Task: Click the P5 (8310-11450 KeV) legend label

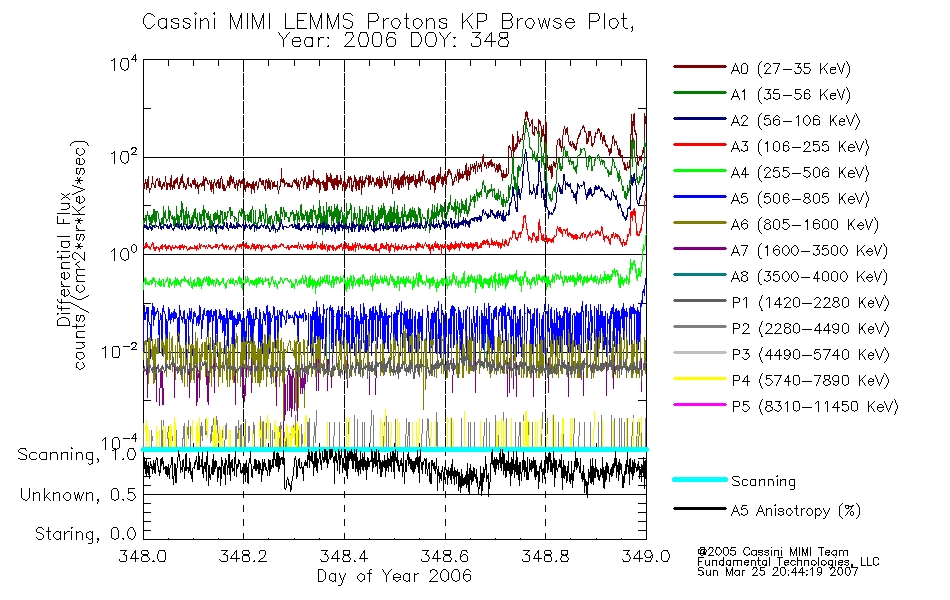Action: coord(815,407)
